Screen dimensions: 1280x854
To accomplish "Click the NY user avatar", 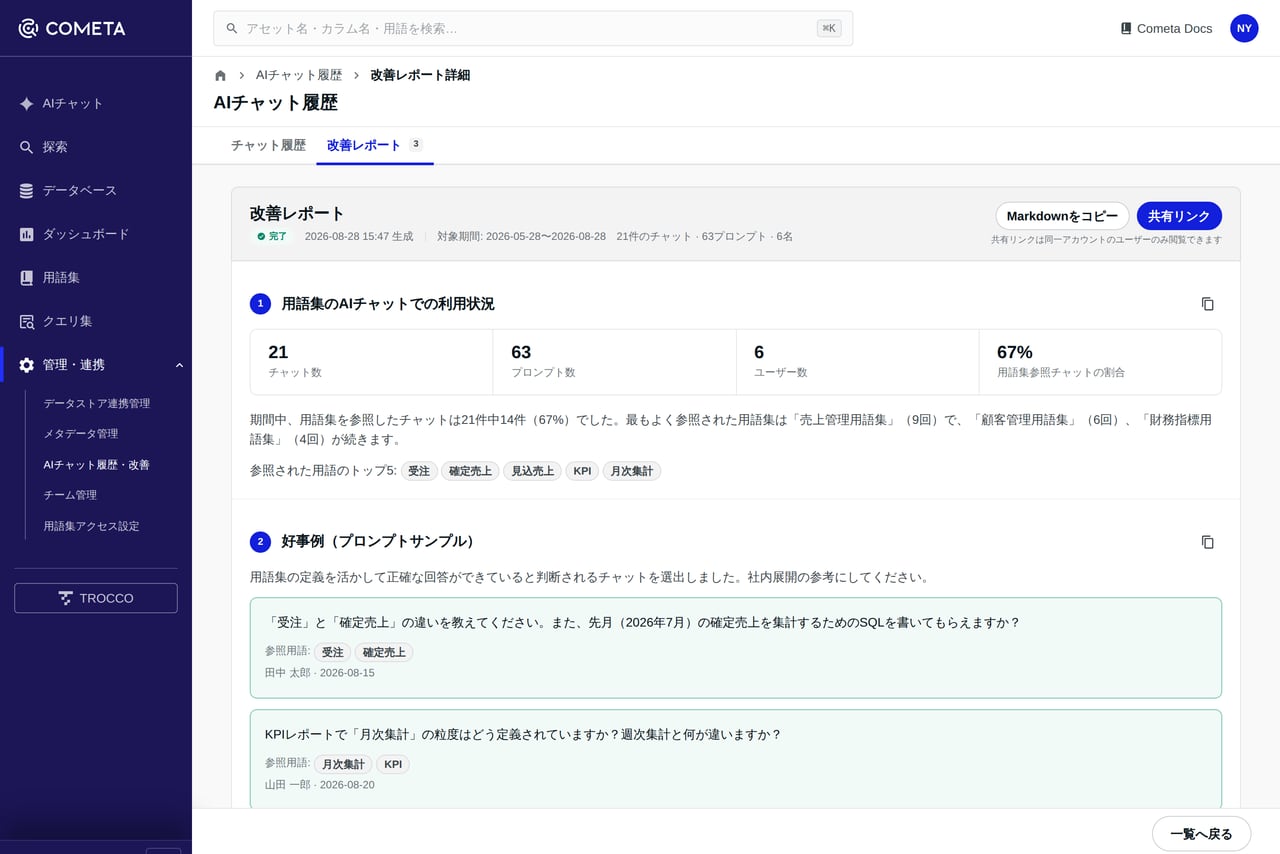I will pyautogui.click(x=1244, y=28).
